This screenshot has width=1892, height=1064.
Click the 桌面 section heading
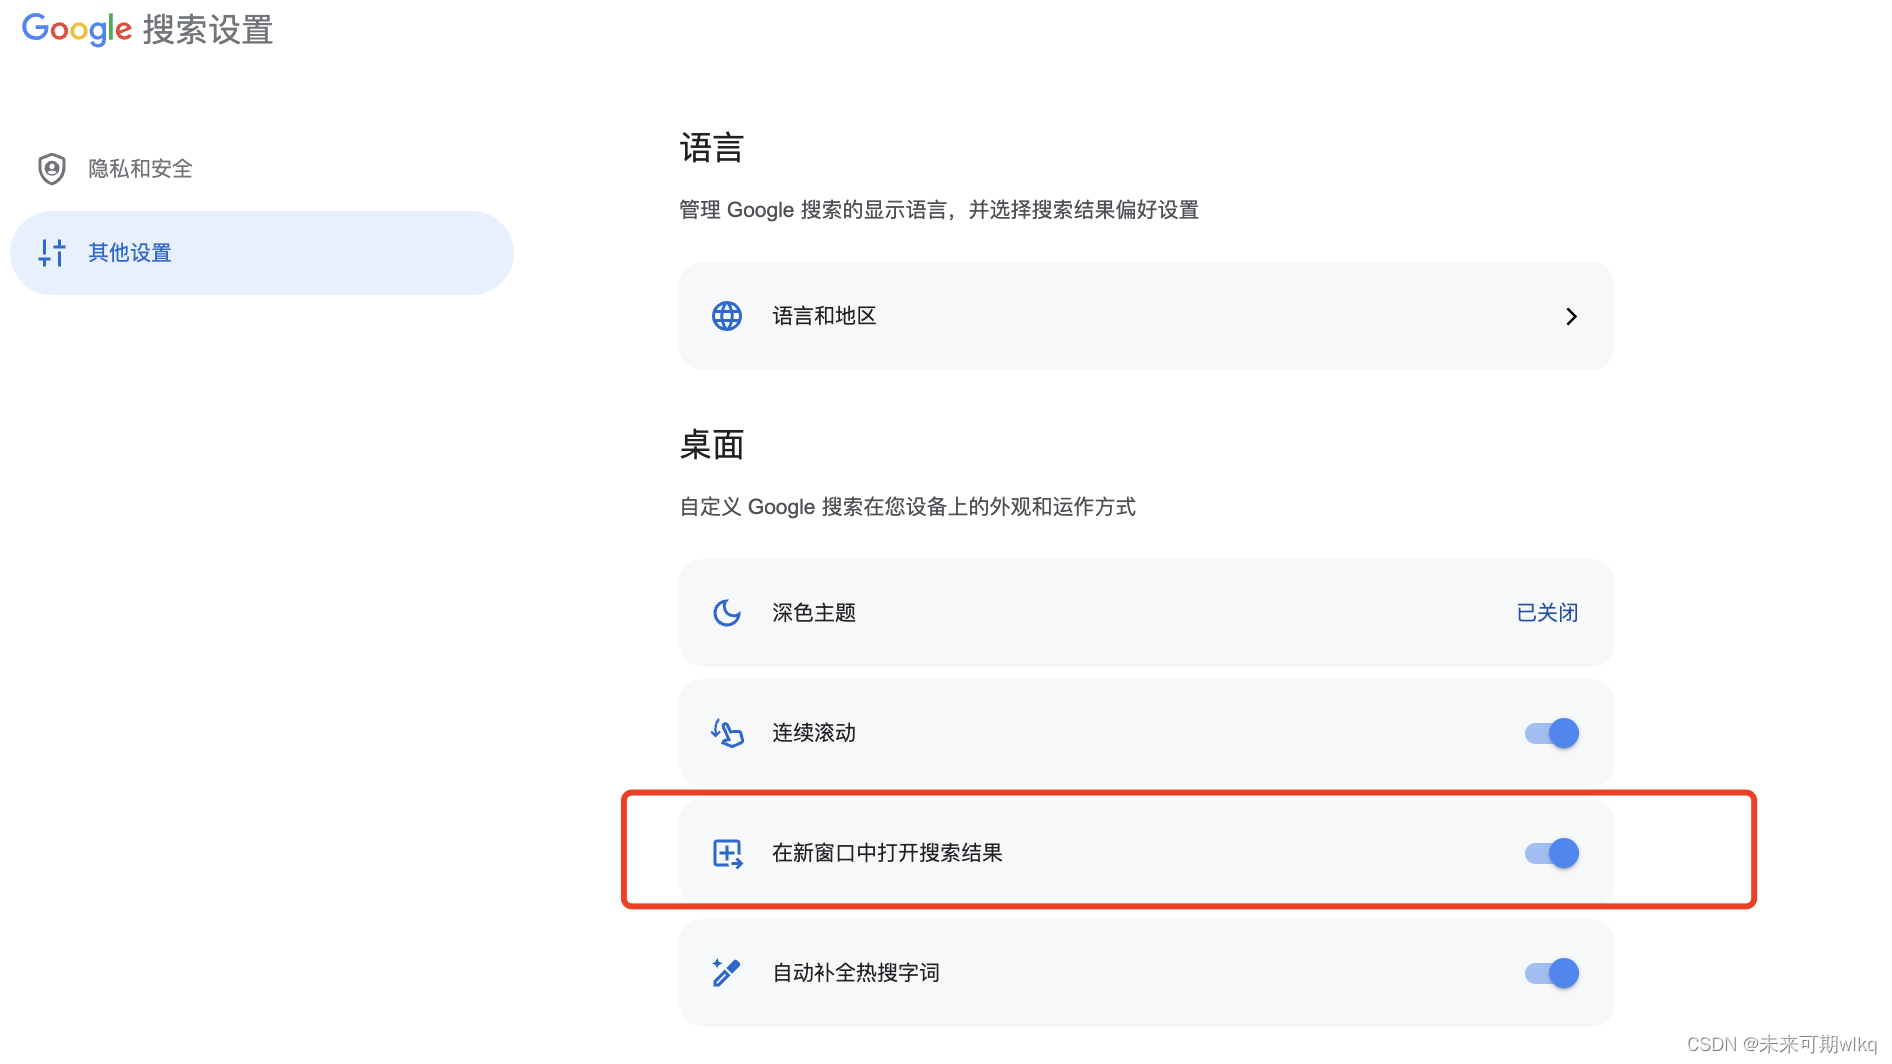click(x=712, y=445)
